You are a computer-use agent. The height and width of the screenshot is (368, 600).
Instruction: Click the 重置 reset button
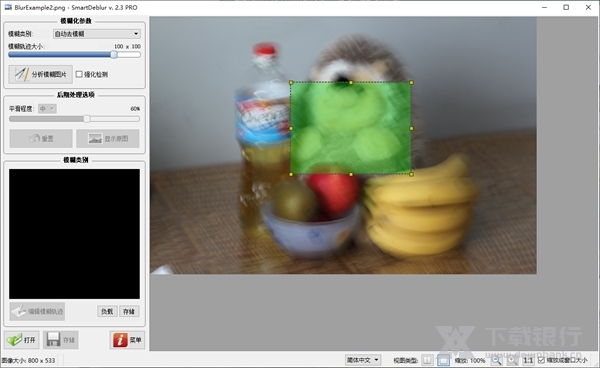[41, 138]
